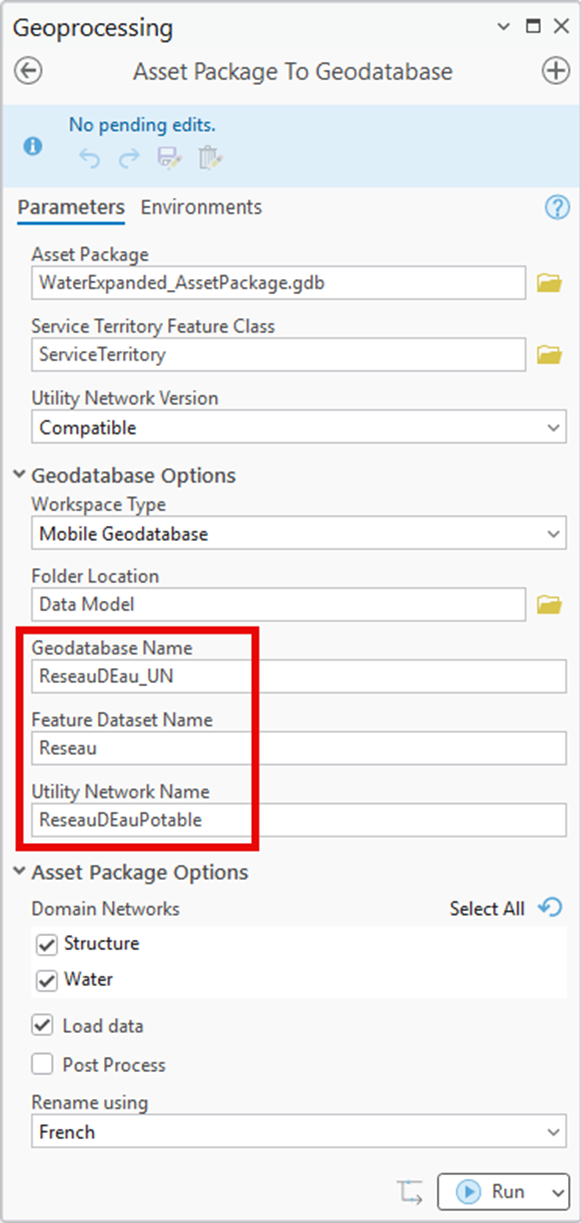Image resolution: width=581 pixels, height=1223 pixels.
Task: Open the Rename using French dropdown
Action: coord(299,1132)
